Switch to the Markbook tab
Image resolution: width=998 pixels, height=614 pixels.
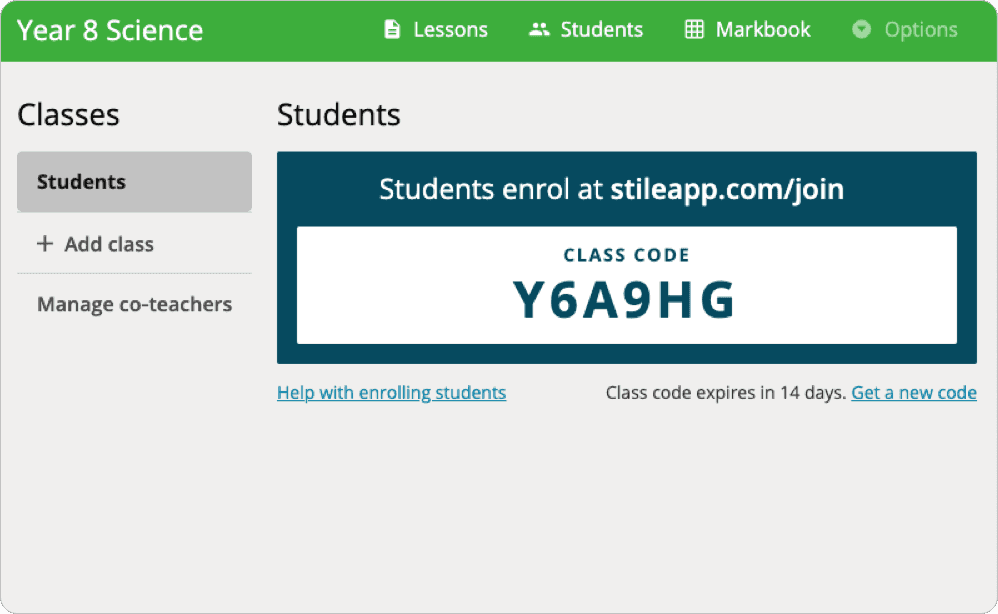[x=748, y=29]
